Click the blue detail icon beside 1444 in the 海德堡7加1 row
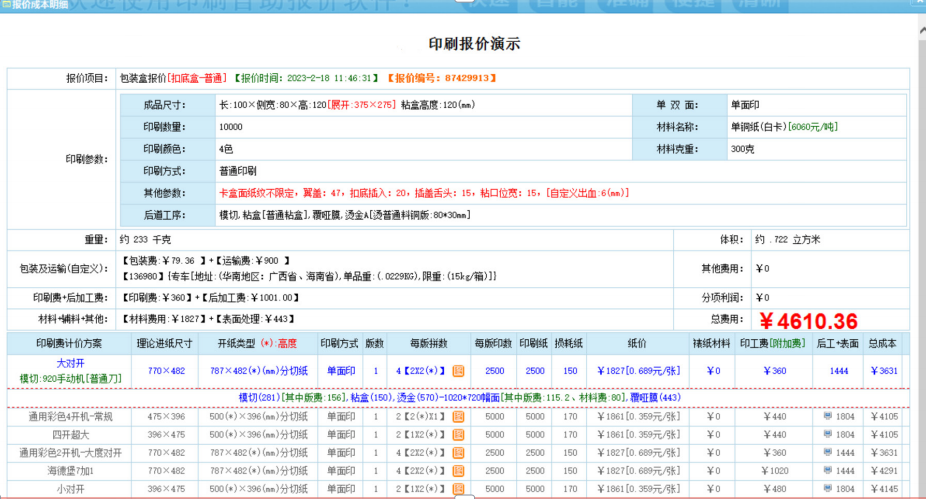The height and width of the screenshot is (499, 926). 827,471
